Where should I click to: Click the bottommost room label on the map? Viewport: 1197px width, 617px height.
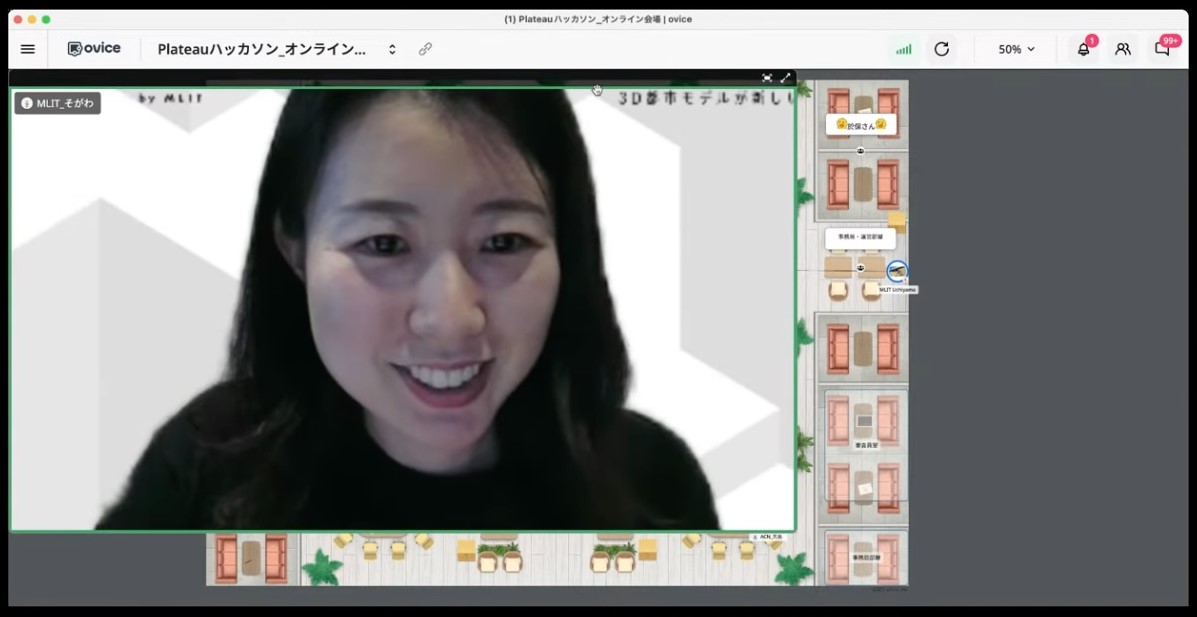(x=866, y=557)
